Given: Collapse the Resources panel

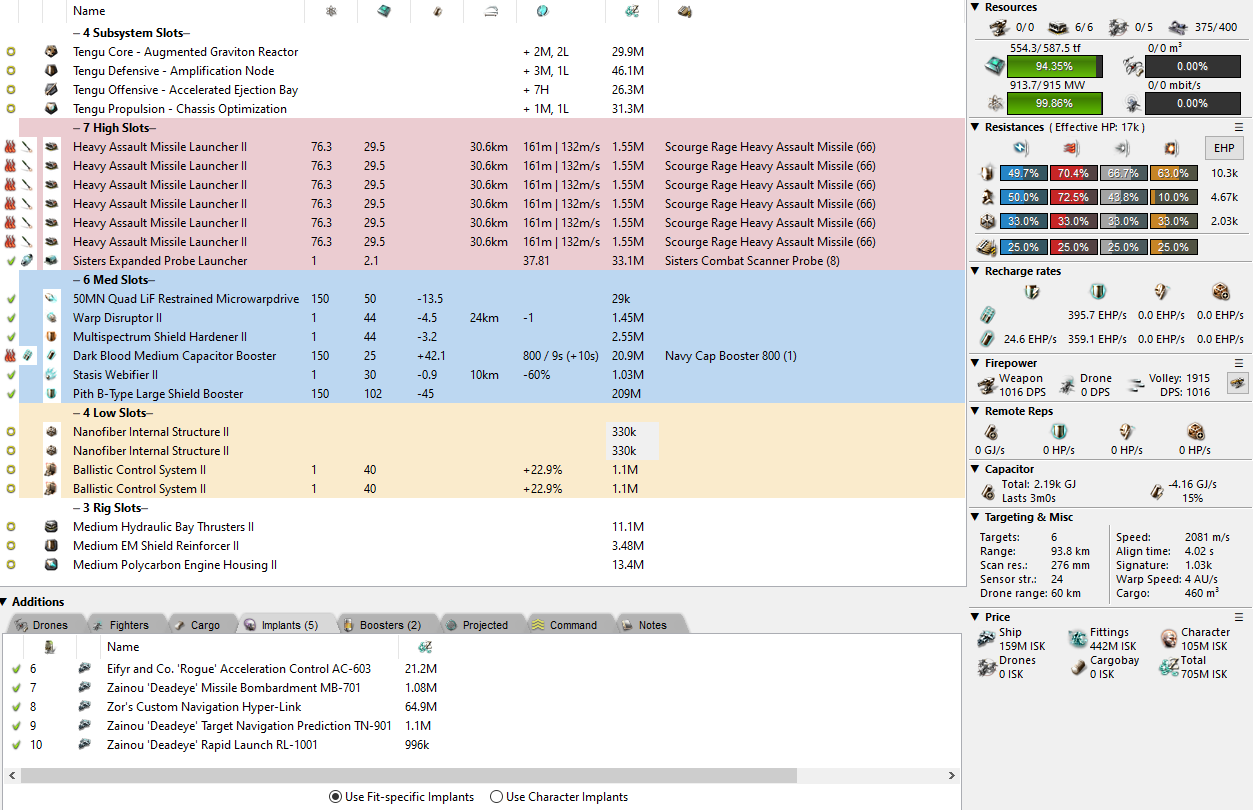Looking at the screenshot, I should click(x=976, y=7).
